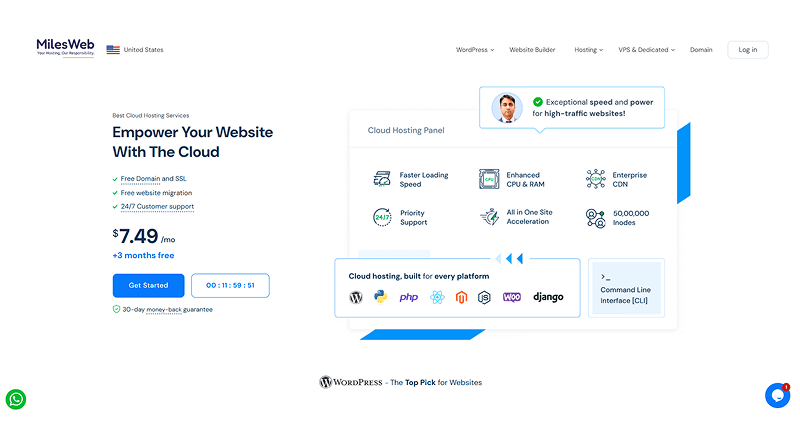Click the React platform icon
800x445 pixels.
coord(436,297)
